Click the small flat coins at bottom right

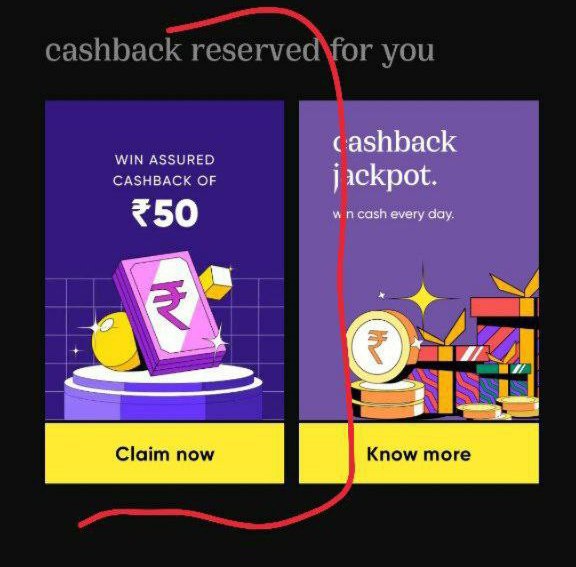click(x=498, y=408)
